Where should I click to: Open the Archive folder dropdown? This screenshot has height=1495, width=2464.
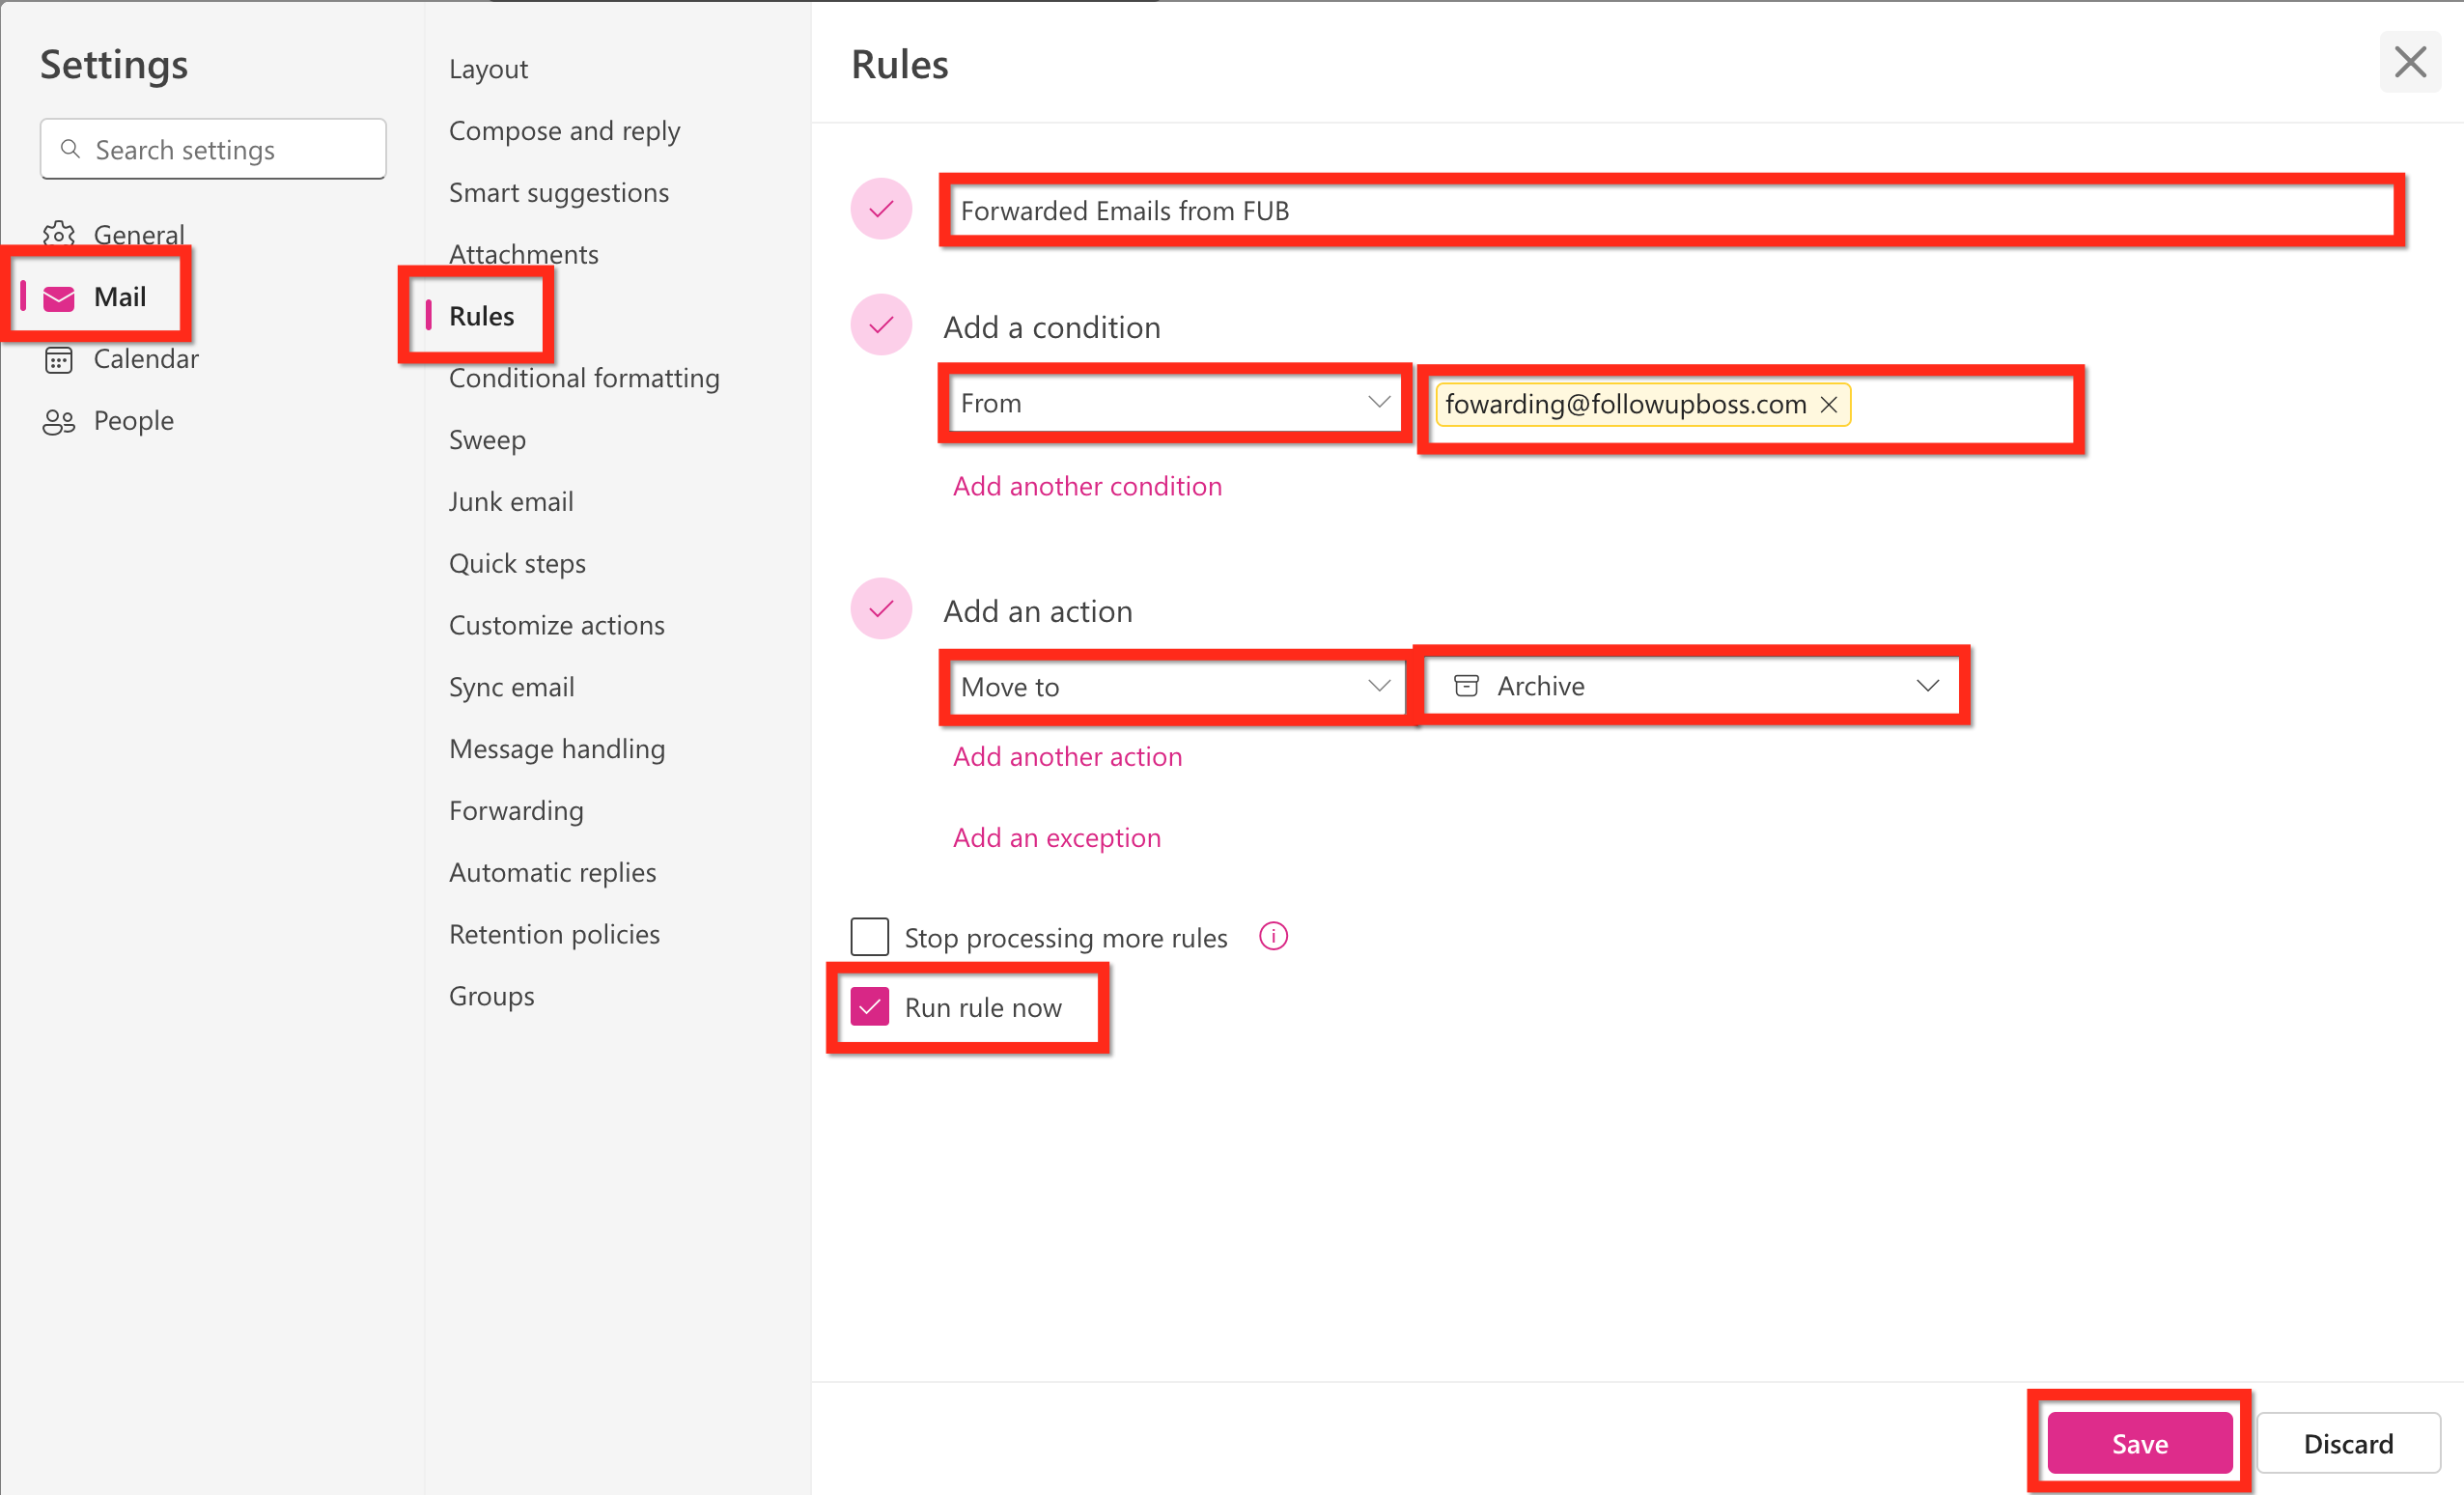click(x=1692, y=687)
